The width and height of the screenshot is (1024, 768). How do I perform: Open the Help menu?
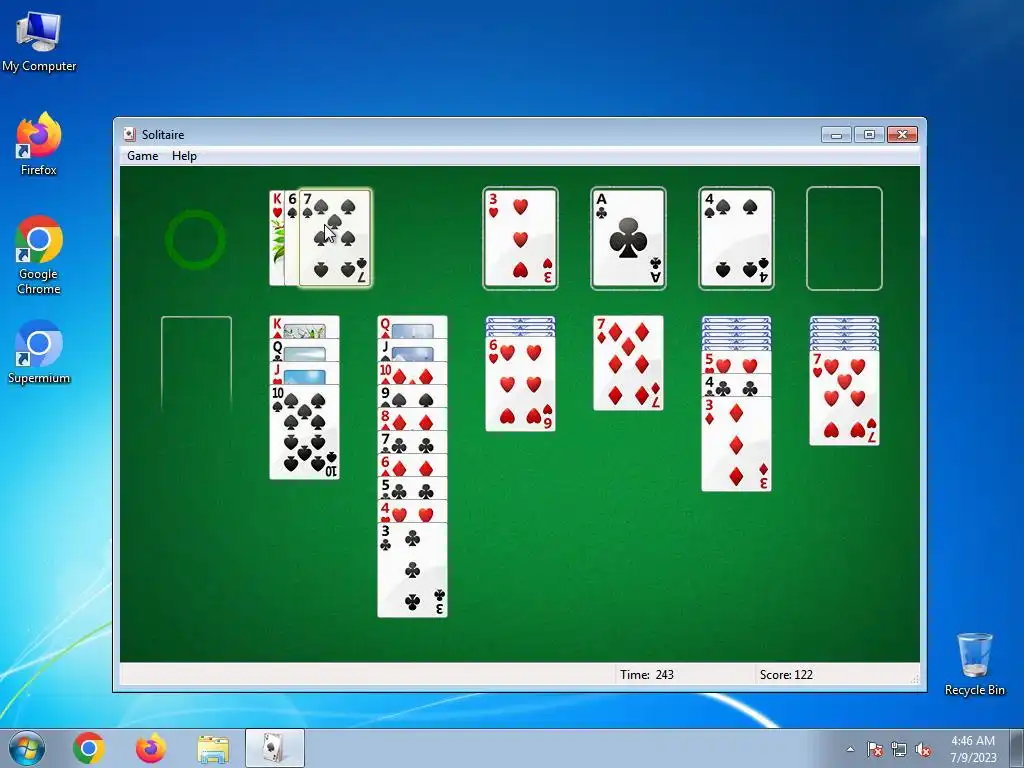click(x=184, y=155)
